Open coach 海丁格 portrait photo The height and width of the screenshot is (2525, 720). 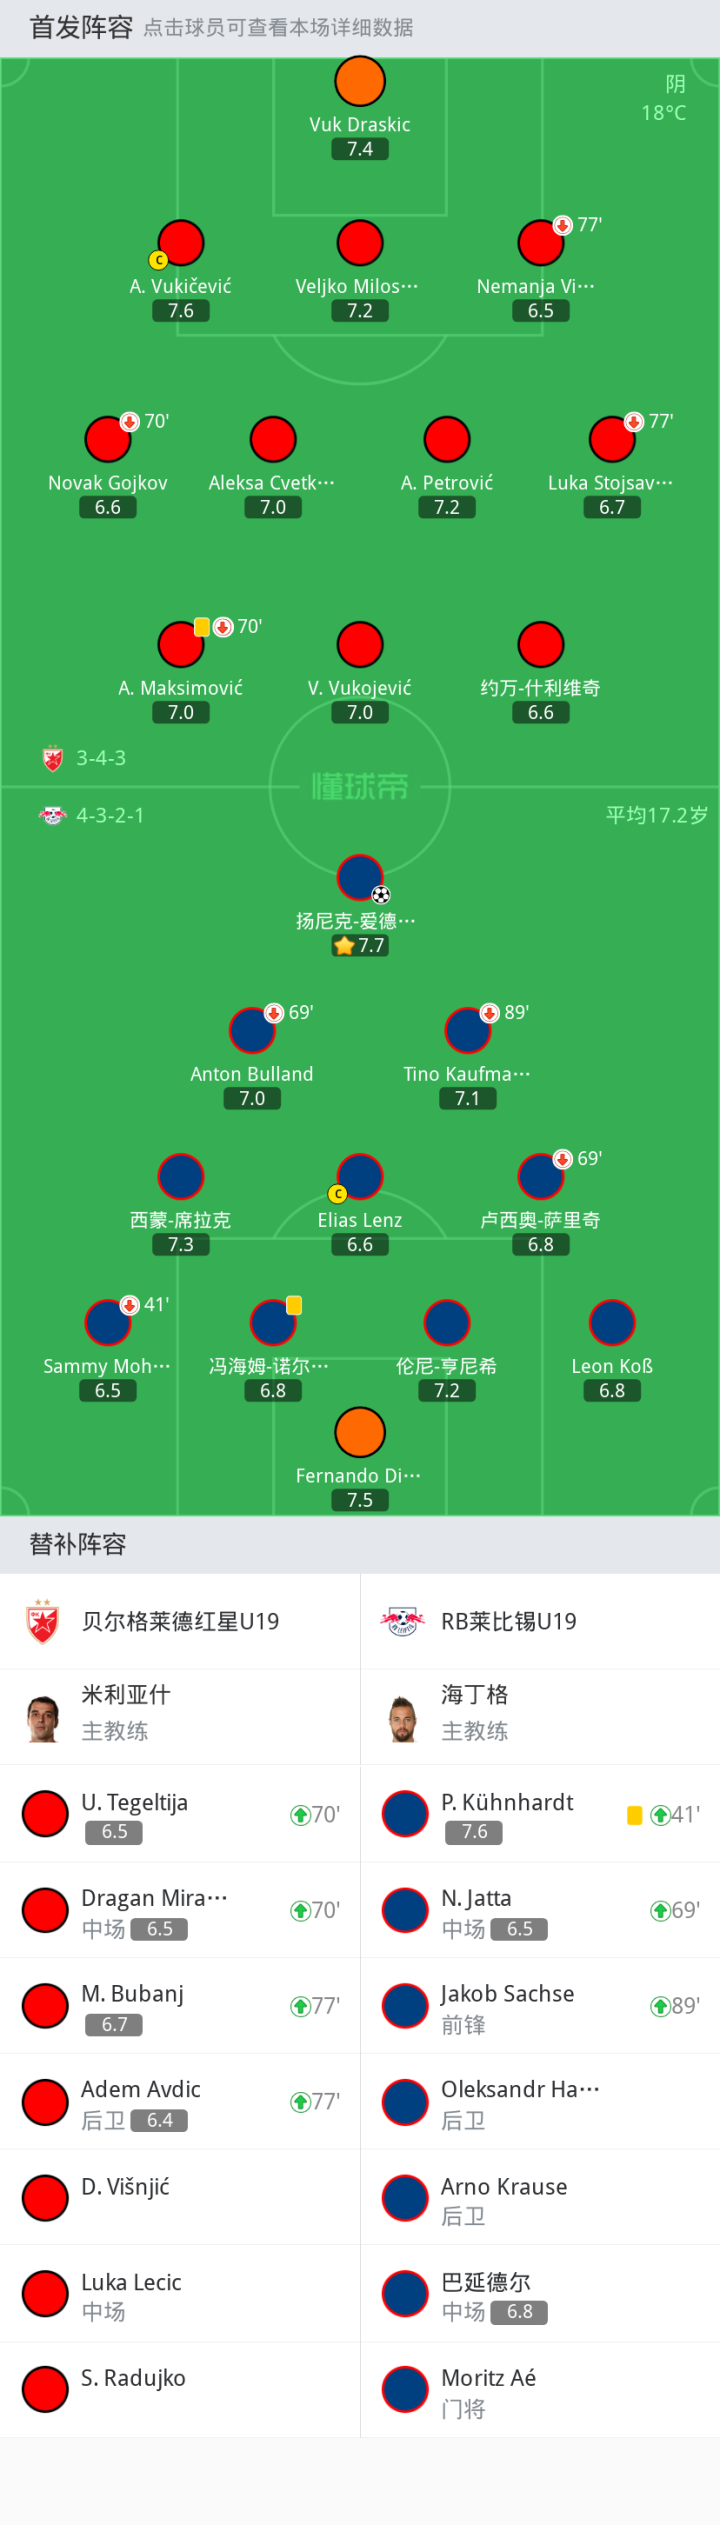click(402, 1719)
